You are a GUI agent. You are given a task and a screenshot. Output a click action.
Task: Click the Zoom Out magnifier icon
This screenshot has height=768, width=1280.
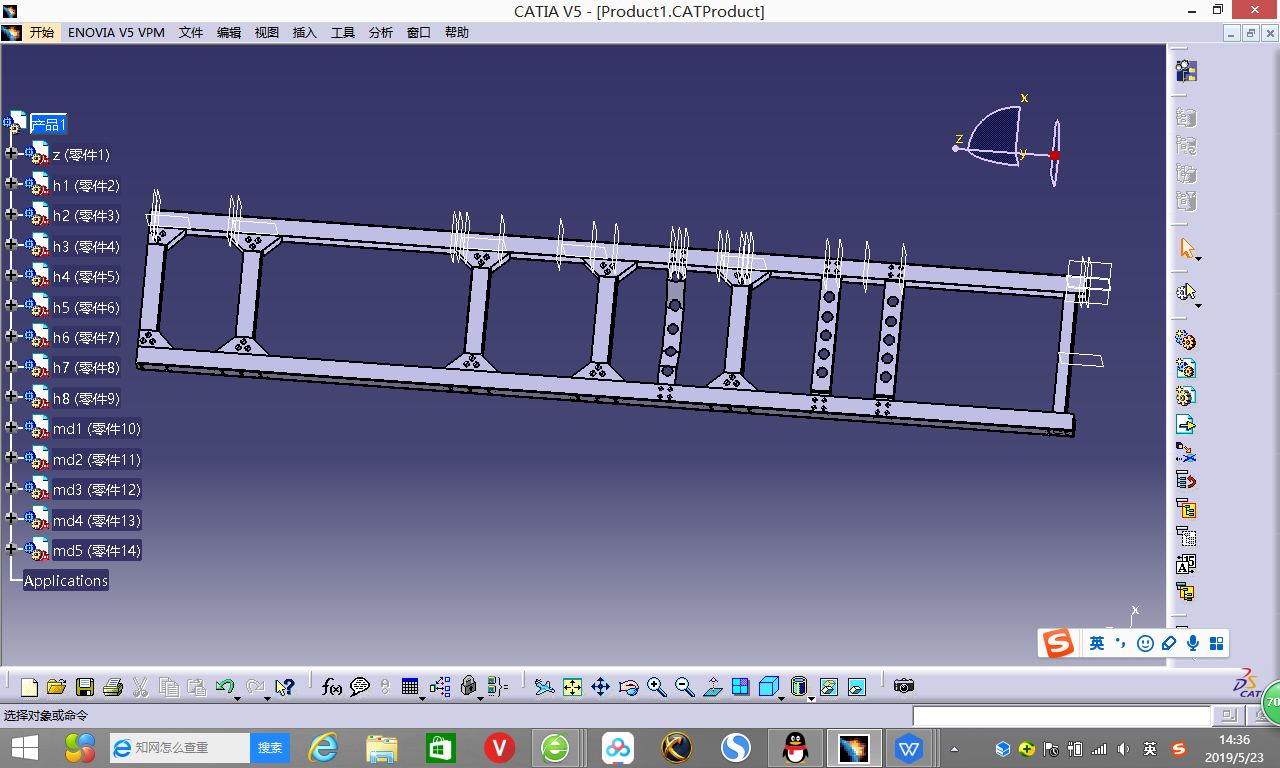[x=684, y=687]
